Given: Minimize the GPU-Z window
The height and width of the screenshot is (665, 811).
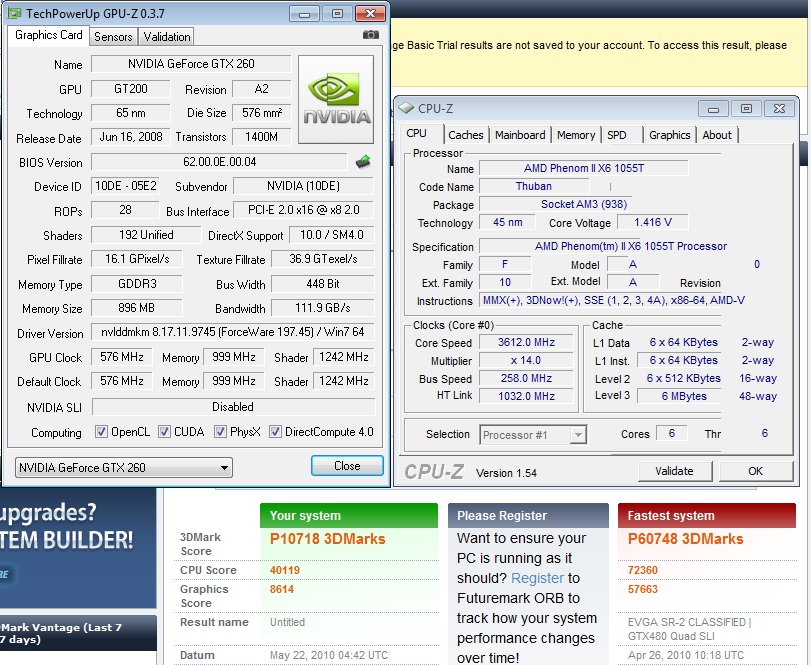Looking at the screenshot, I should point(304,14).
